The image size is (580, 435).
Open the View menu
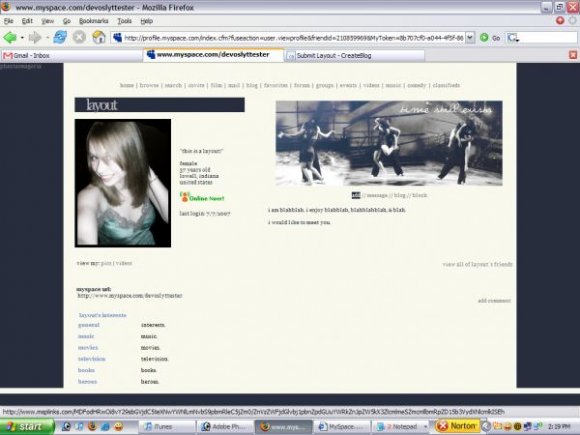coord(47,21)
